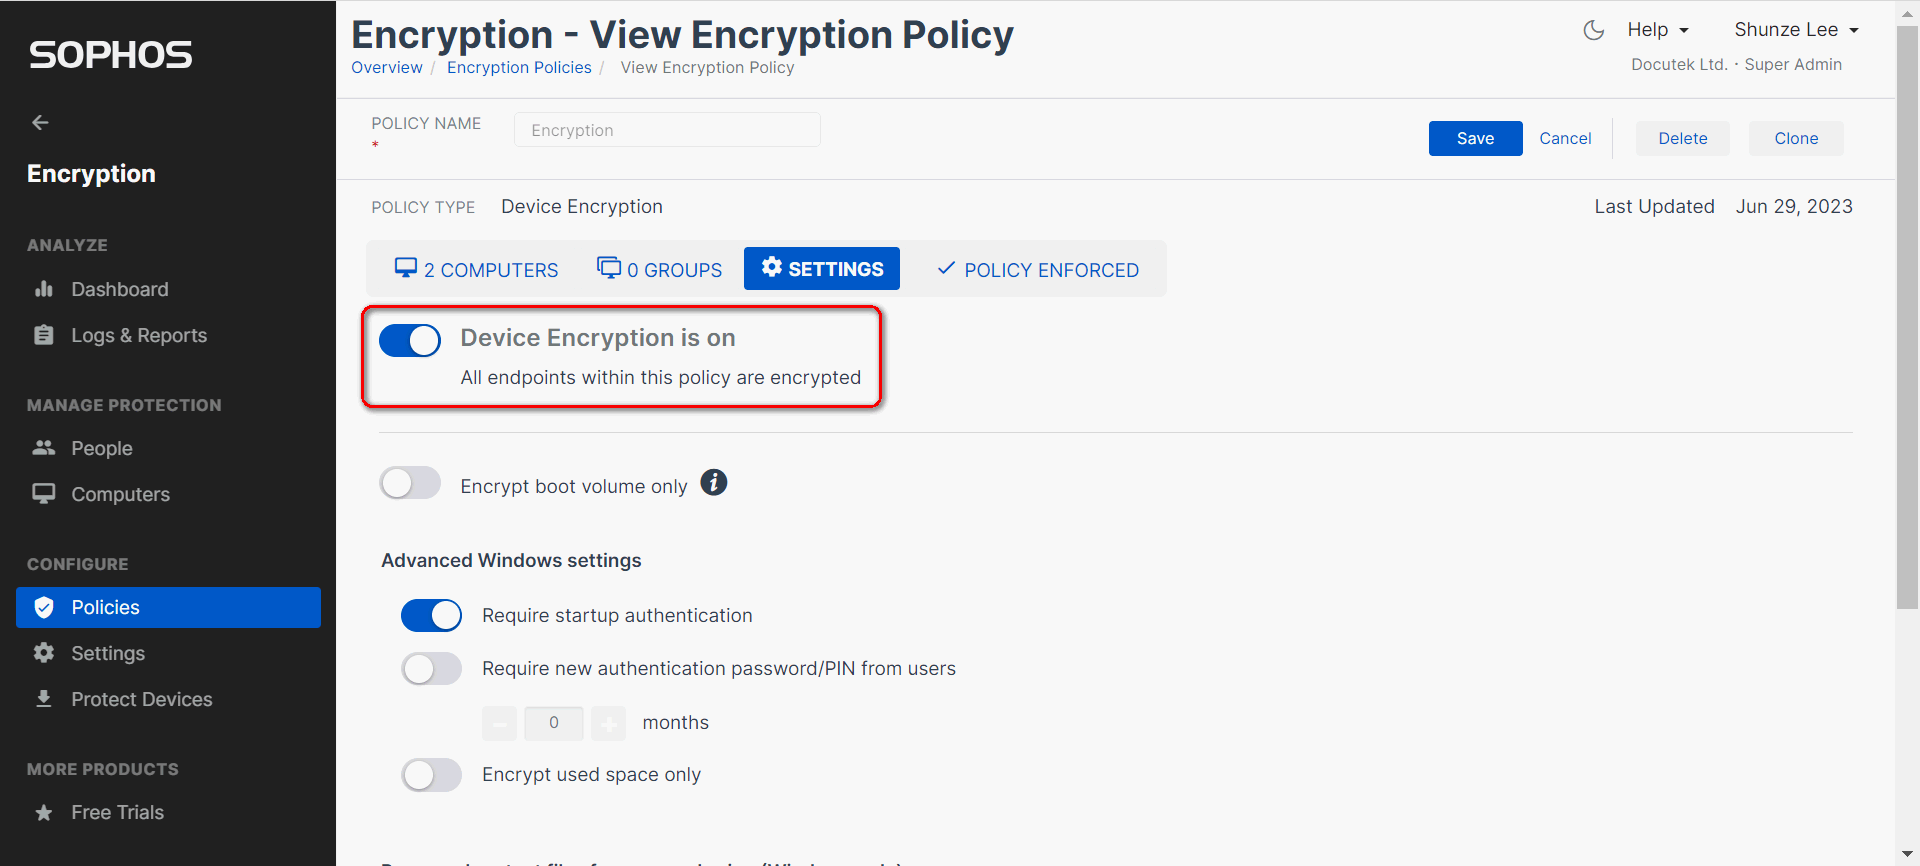Screen dimensions: 1920x866
Task: Click the back arrow in the sidebar
Action: tap(40, 122)
